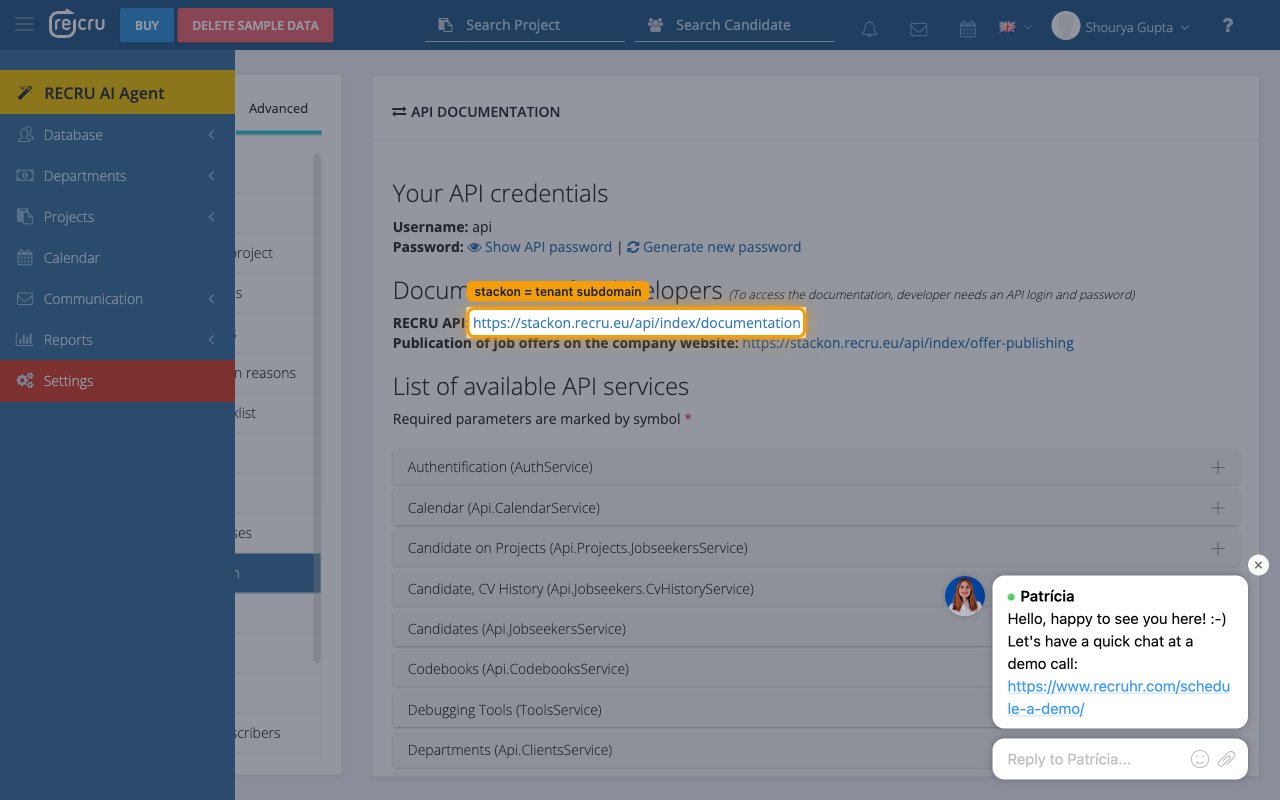Click the Database sidebar icon
The width and height of the screenshot is (1280, 800).
(x=25, y=135)
